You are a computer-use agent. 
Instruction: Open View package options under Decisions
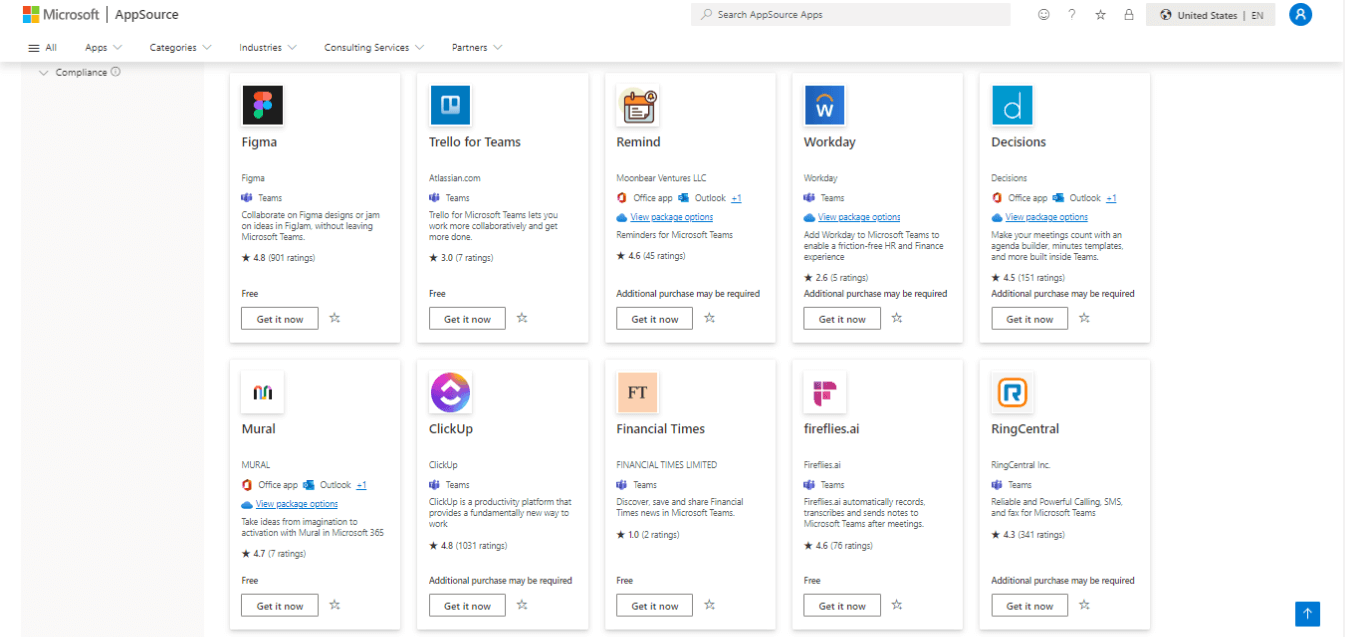click(x=1047, y=217)
